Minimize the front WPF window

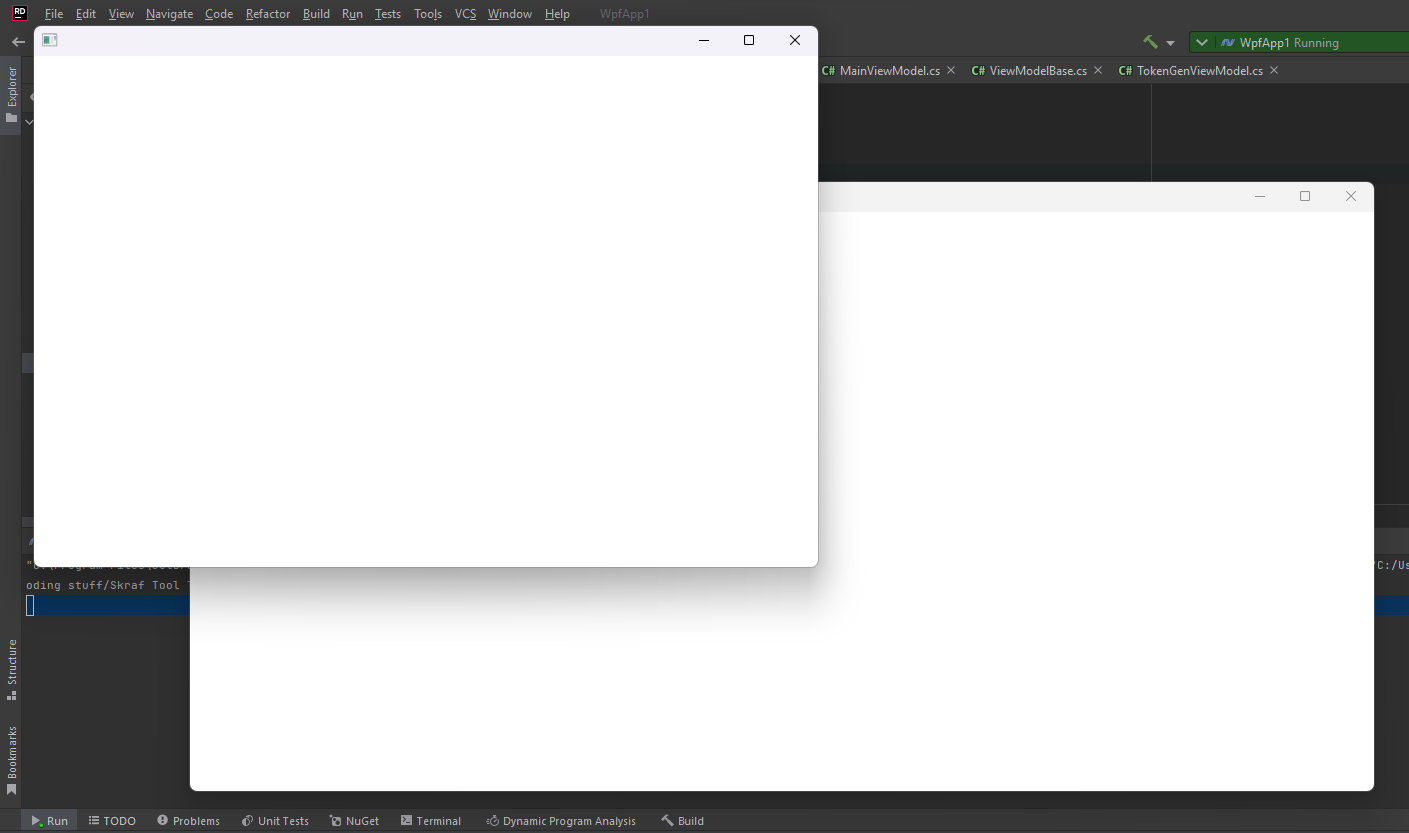pos(704,40)
